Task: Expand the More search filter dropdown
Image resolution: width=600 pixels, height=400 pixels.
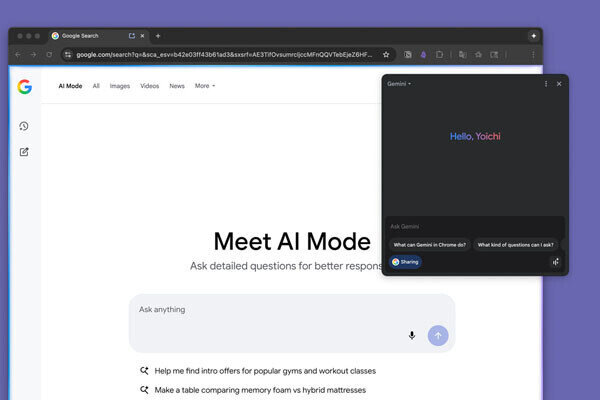Action: click(x=205, y=86)
